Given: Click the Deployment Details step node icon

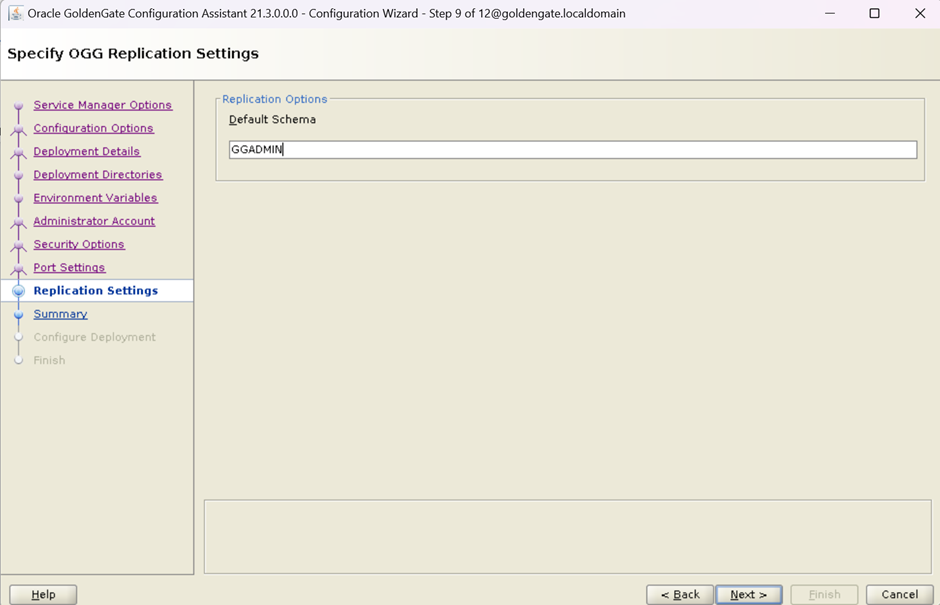Looking at the screenshot, I should (18, 152).
